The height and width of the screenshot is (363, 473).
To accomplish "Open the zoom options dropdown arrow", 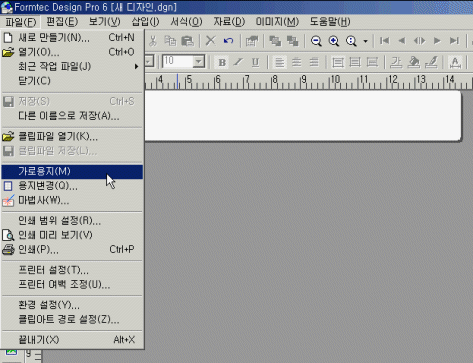I will (x=365, y=41).
